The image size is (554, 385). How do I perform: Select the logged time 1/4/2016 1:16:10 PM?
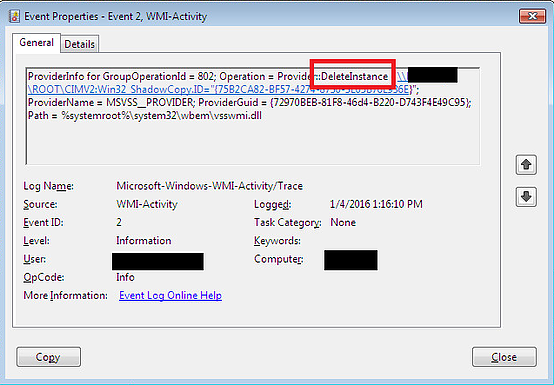click(376, 204)
